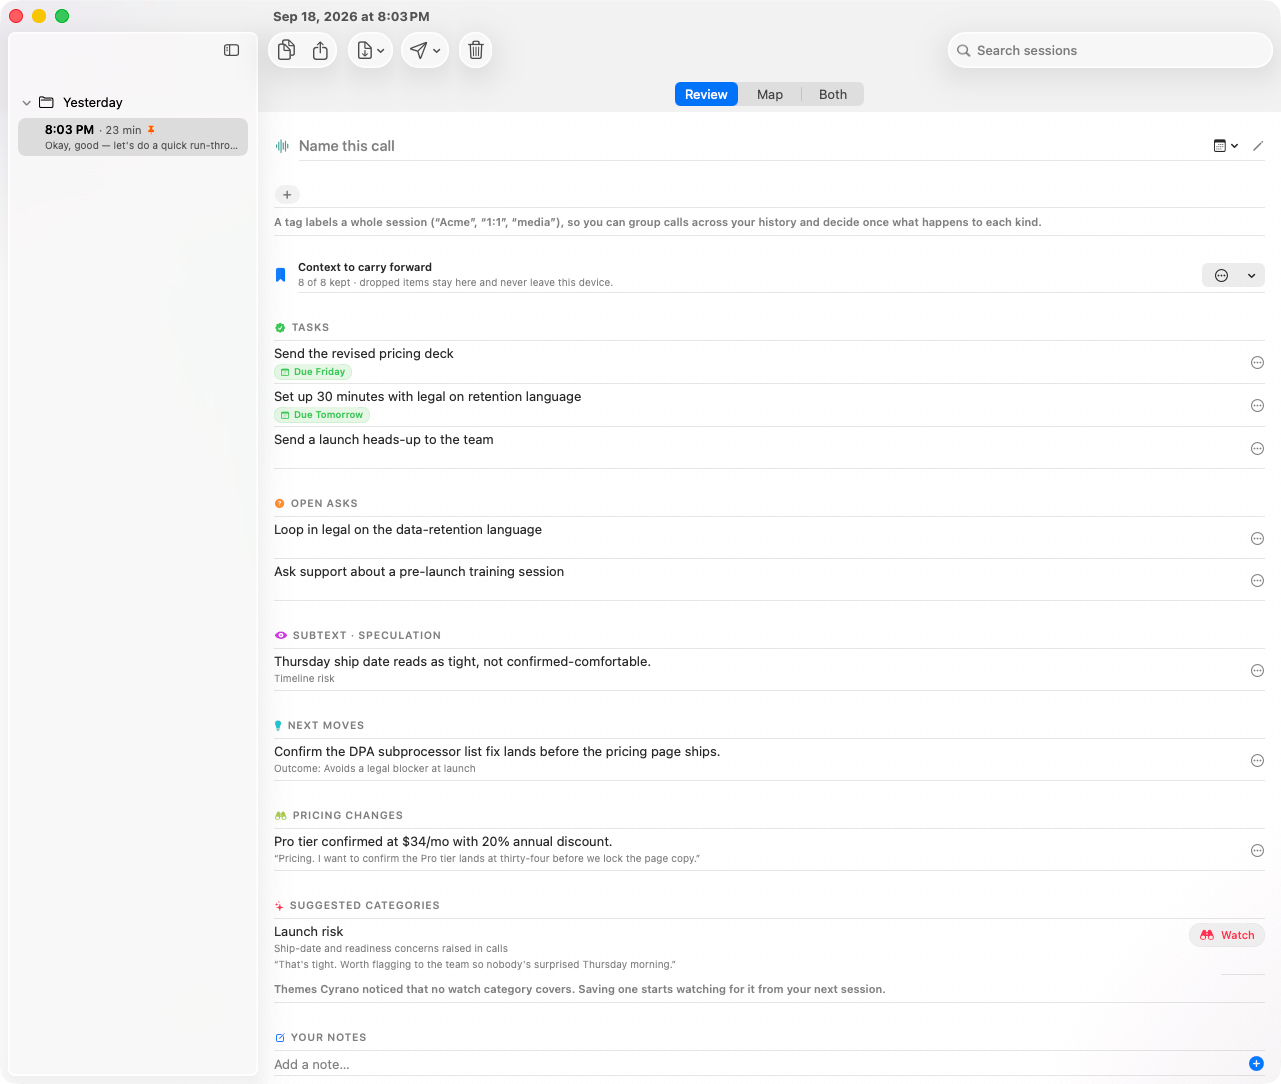Click the Context to carry forward bookmark icon
The image size is (1281, 1084).
coord(280,275)
